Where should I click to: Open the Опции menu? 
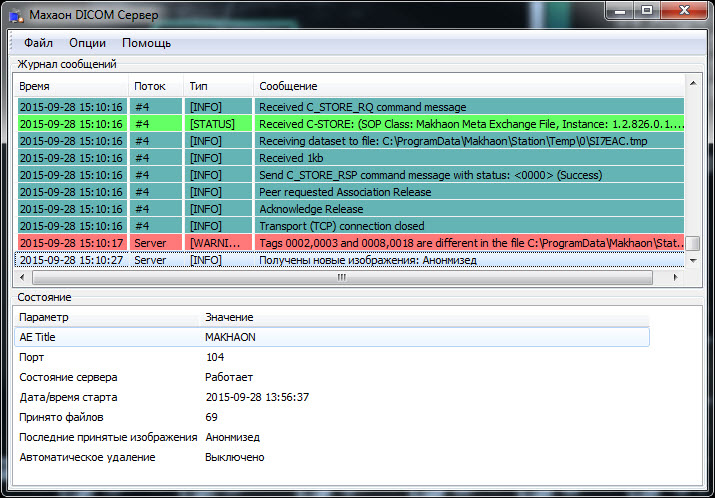point(88,43)
